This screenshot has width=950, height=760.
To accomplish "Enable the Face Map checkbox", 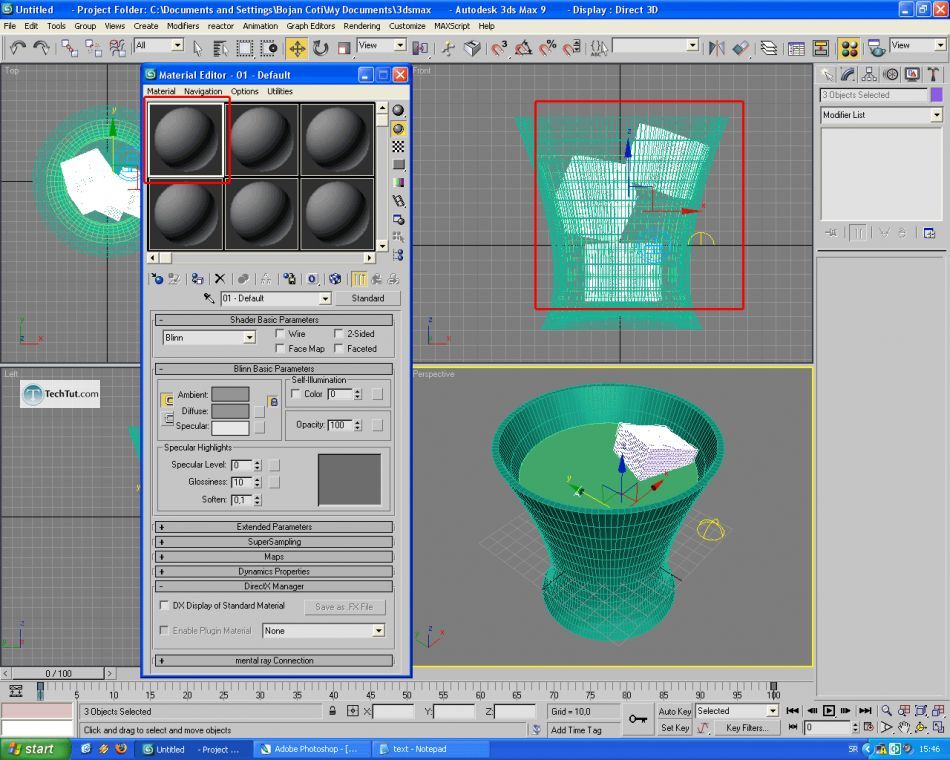I will 280,348.
